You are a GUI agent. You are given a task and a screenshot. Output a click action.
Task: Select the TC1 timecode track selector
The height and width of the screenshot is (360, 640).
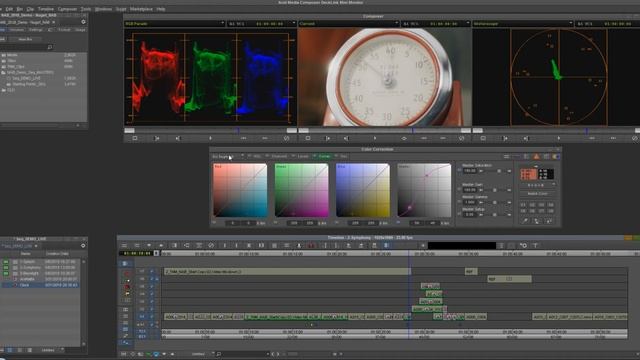(142, 331)
